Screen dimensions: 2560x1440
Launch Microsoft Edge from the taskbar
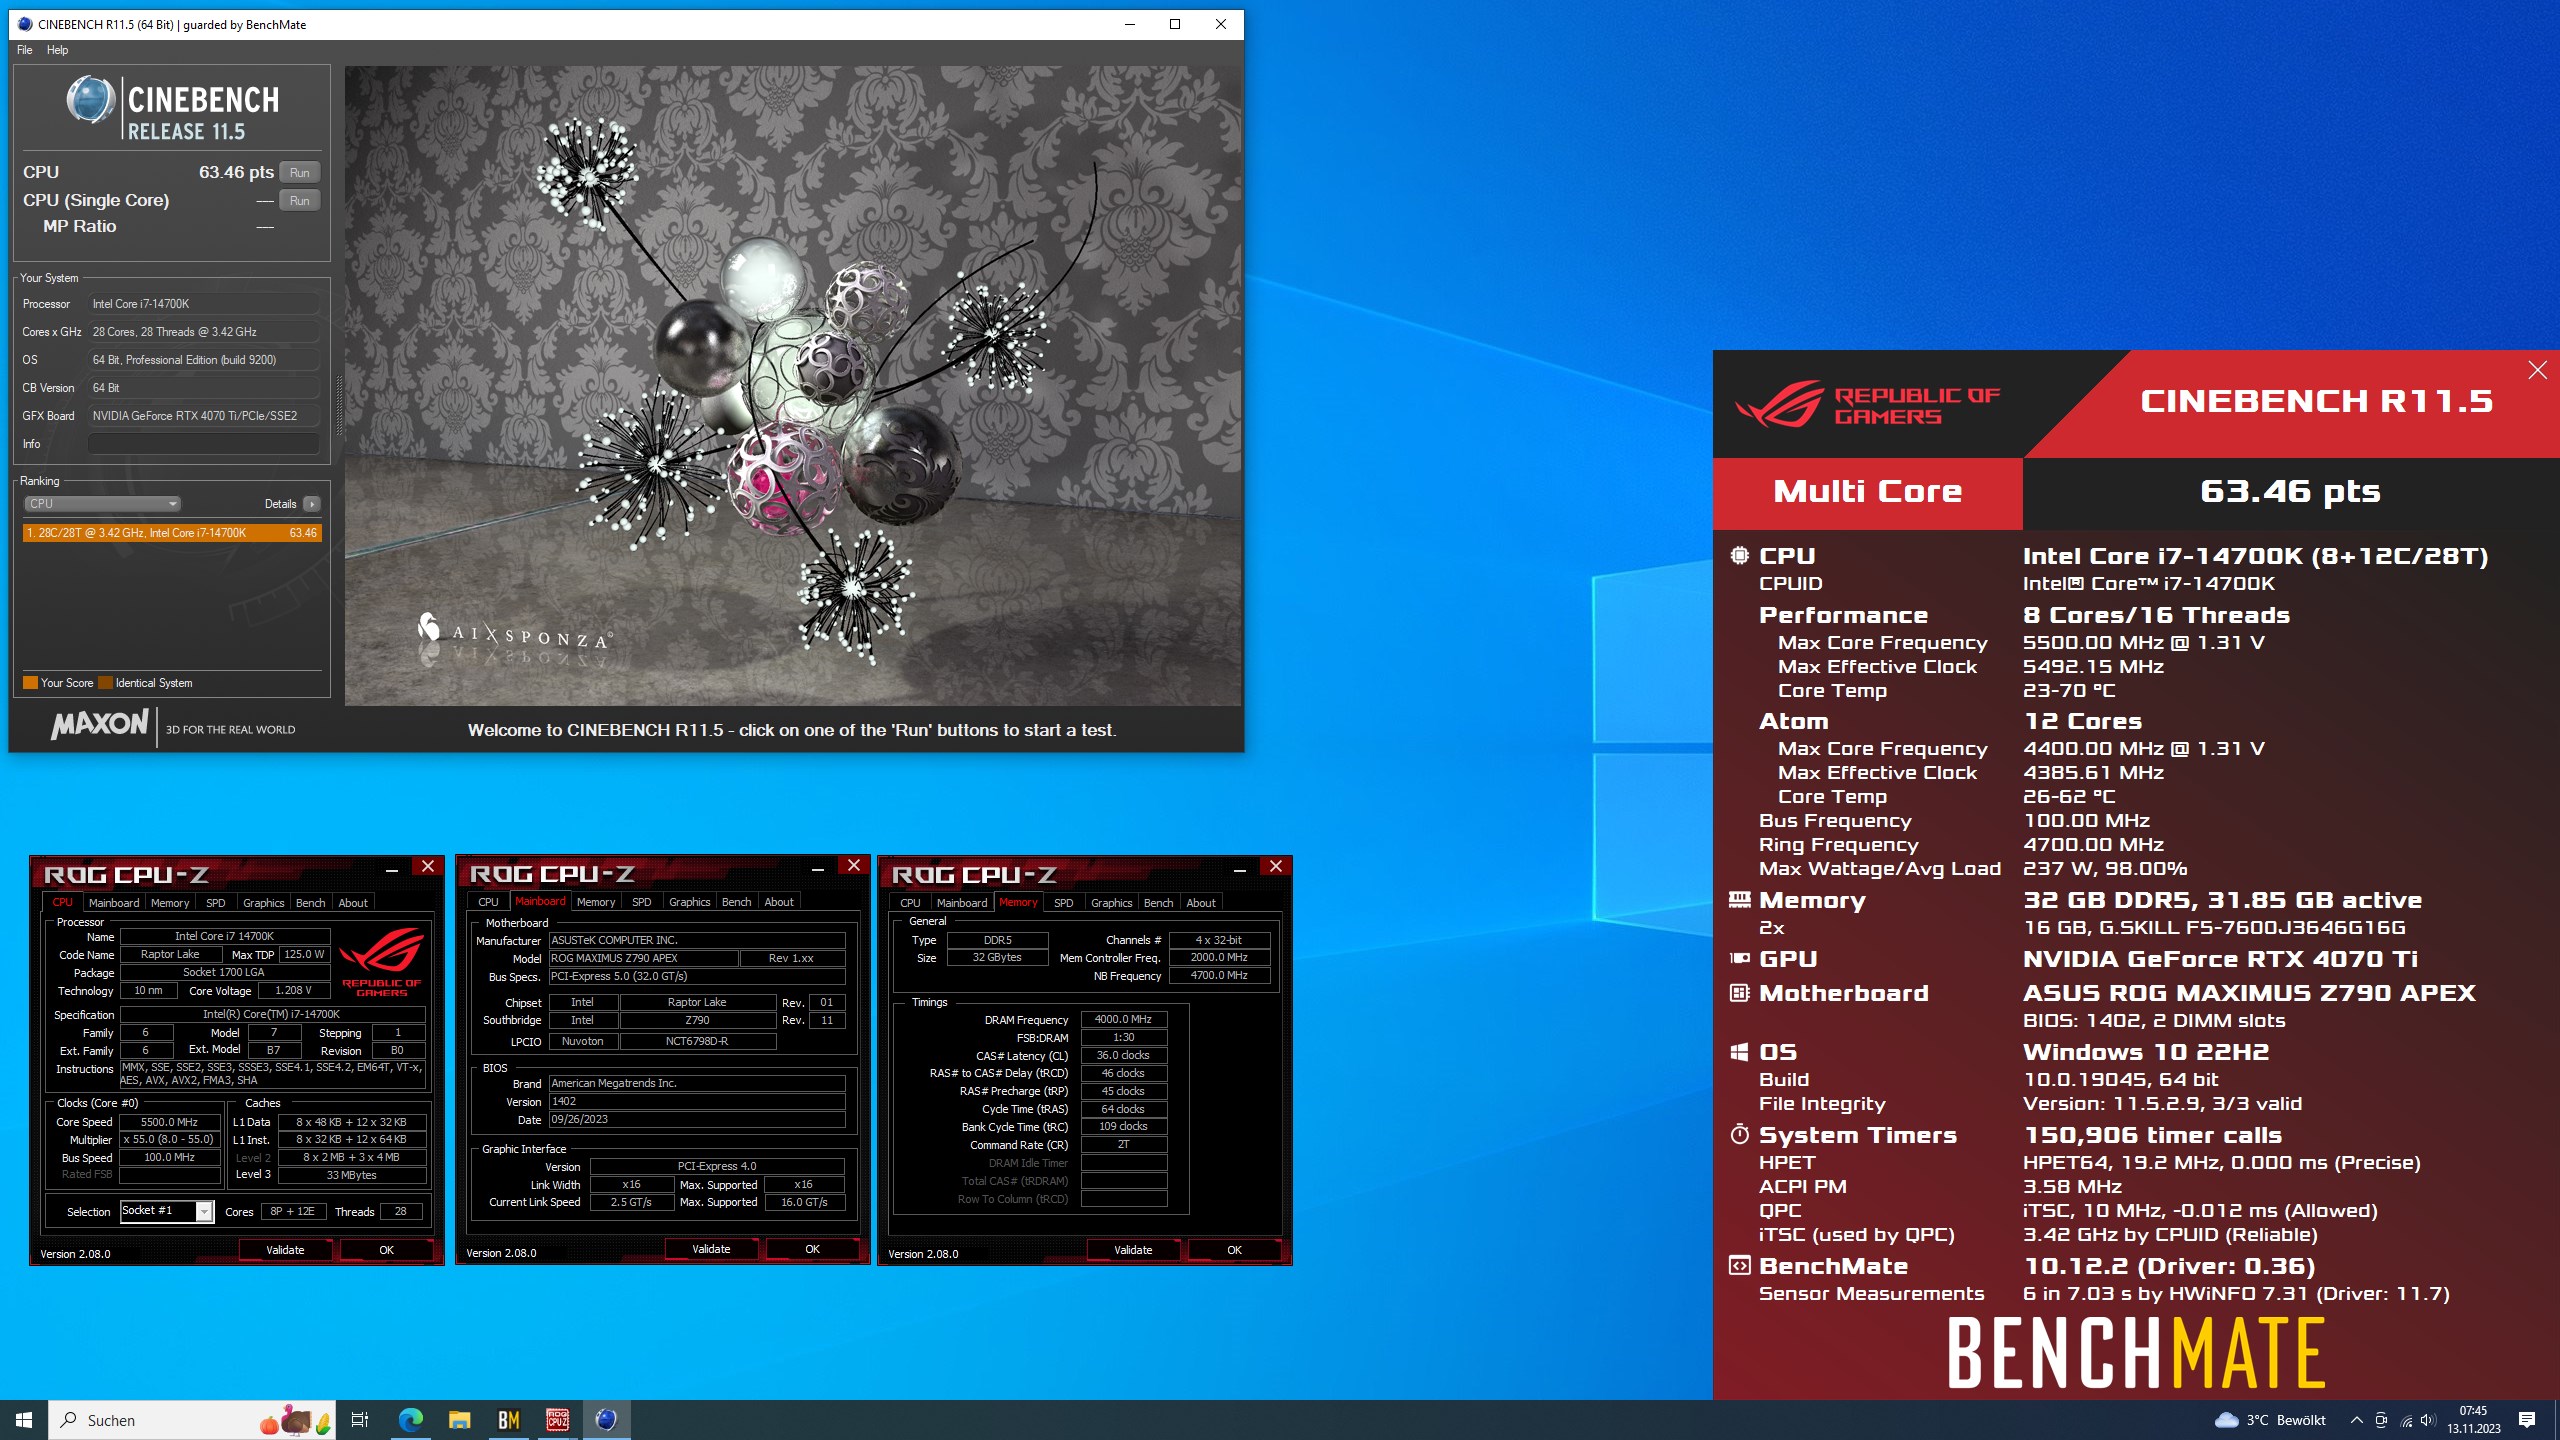[x=410, y=1420]
